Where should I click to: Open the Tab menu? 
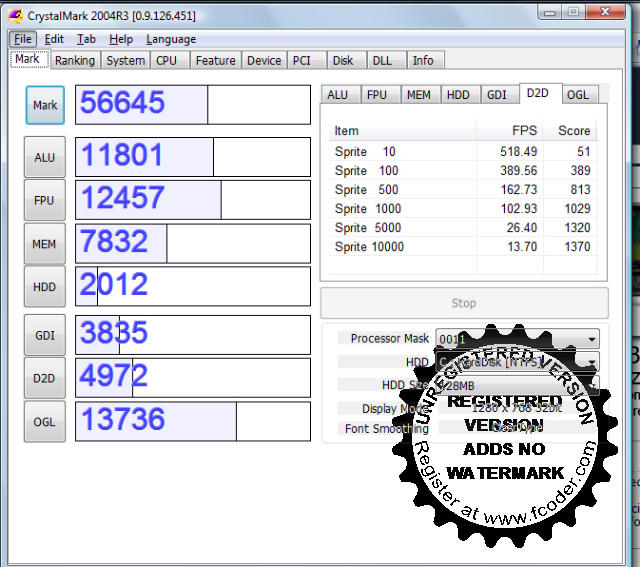point(86,39)
